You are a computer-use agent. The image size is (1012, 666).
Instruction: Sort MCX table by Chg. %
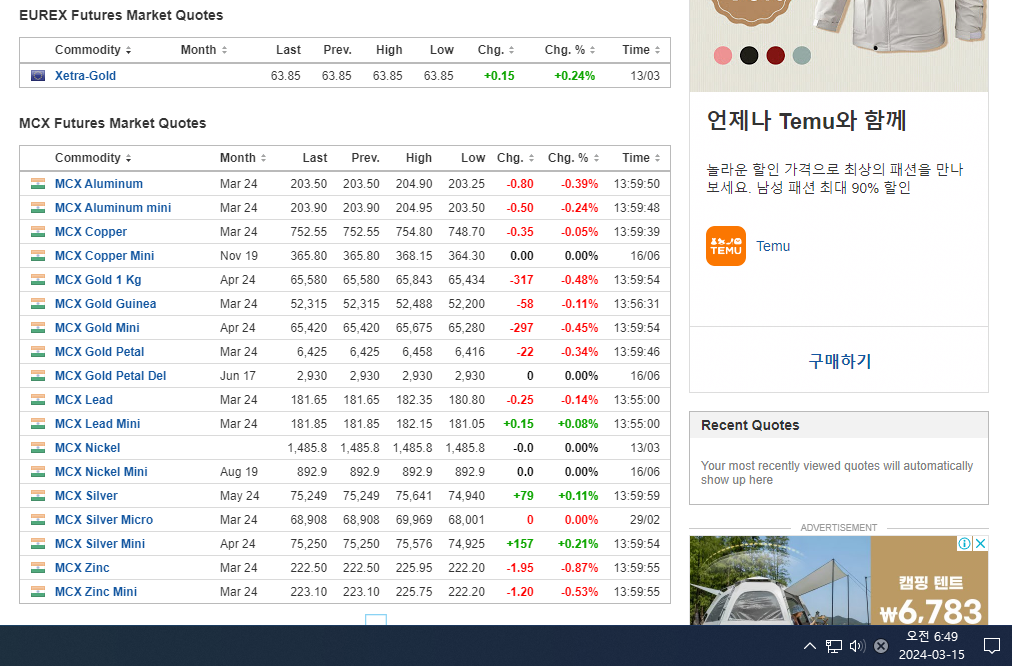coord(574,158)
